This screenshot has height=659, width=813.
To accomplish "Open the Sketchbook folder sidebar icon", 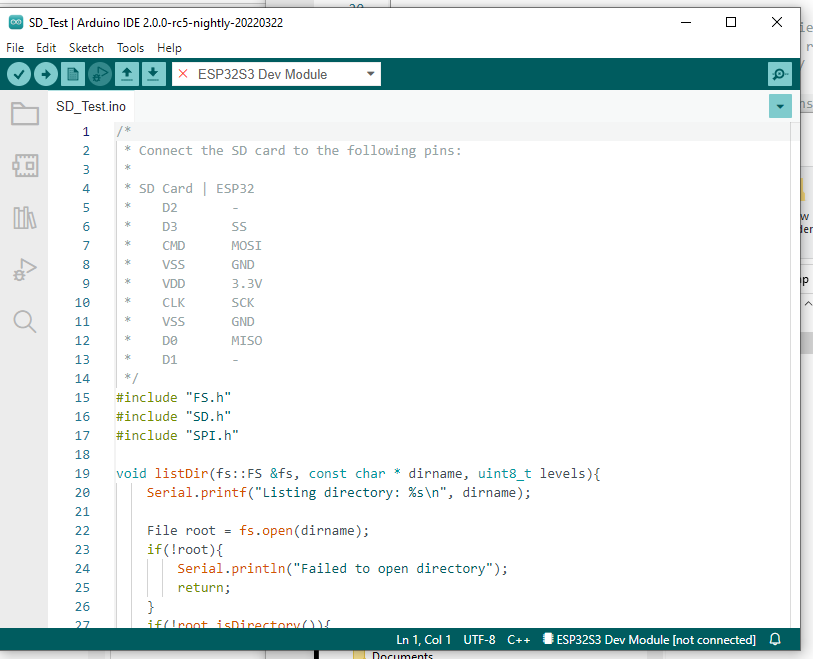I will click(25, 113).
